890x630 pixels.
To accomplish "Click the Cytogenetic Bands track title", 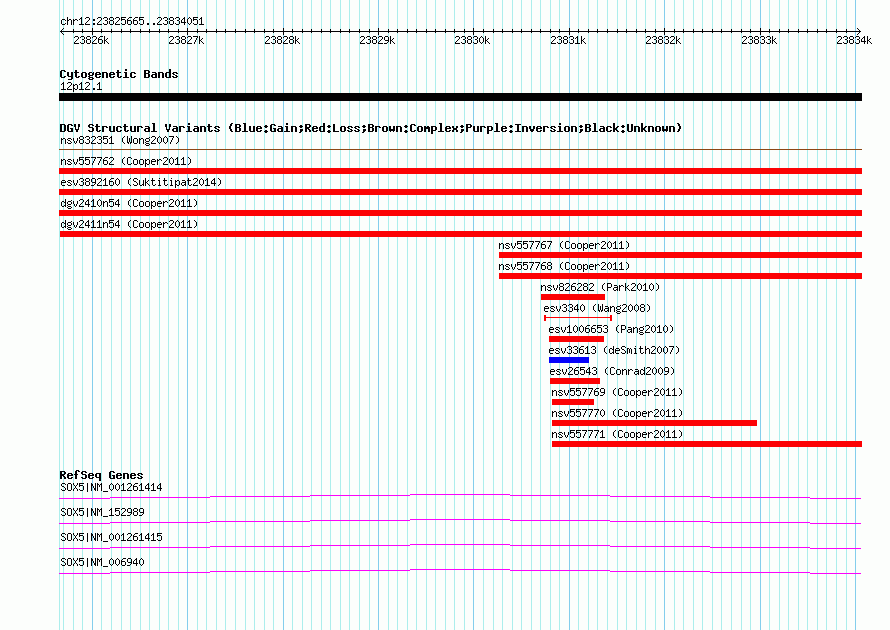I will (119, 74).
